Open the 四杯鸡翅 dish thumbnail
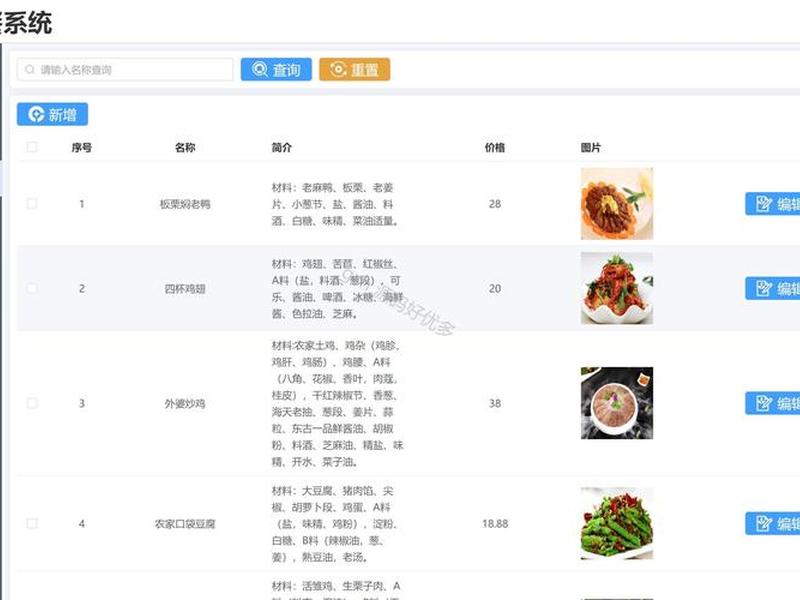The image size is (800, 600). pyautogui.click(x=617, y=288)
